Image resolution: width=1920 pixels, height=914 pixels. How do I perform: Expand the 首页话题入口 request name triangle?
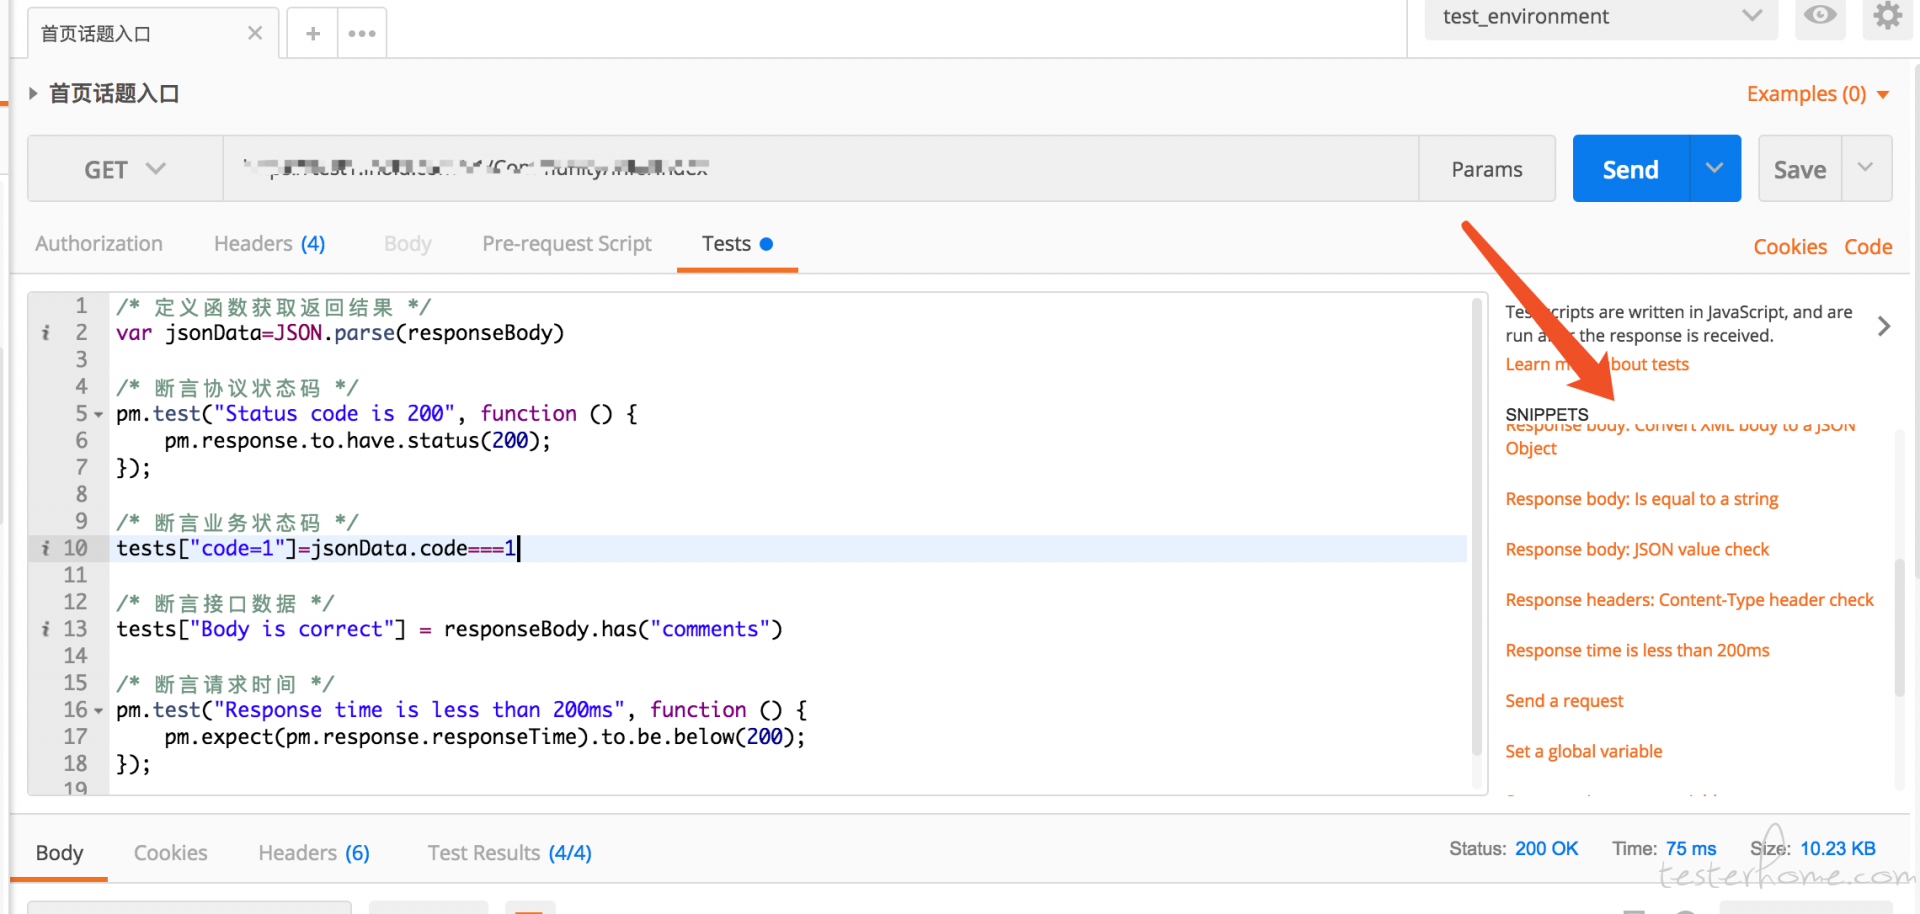pos(33,93)
